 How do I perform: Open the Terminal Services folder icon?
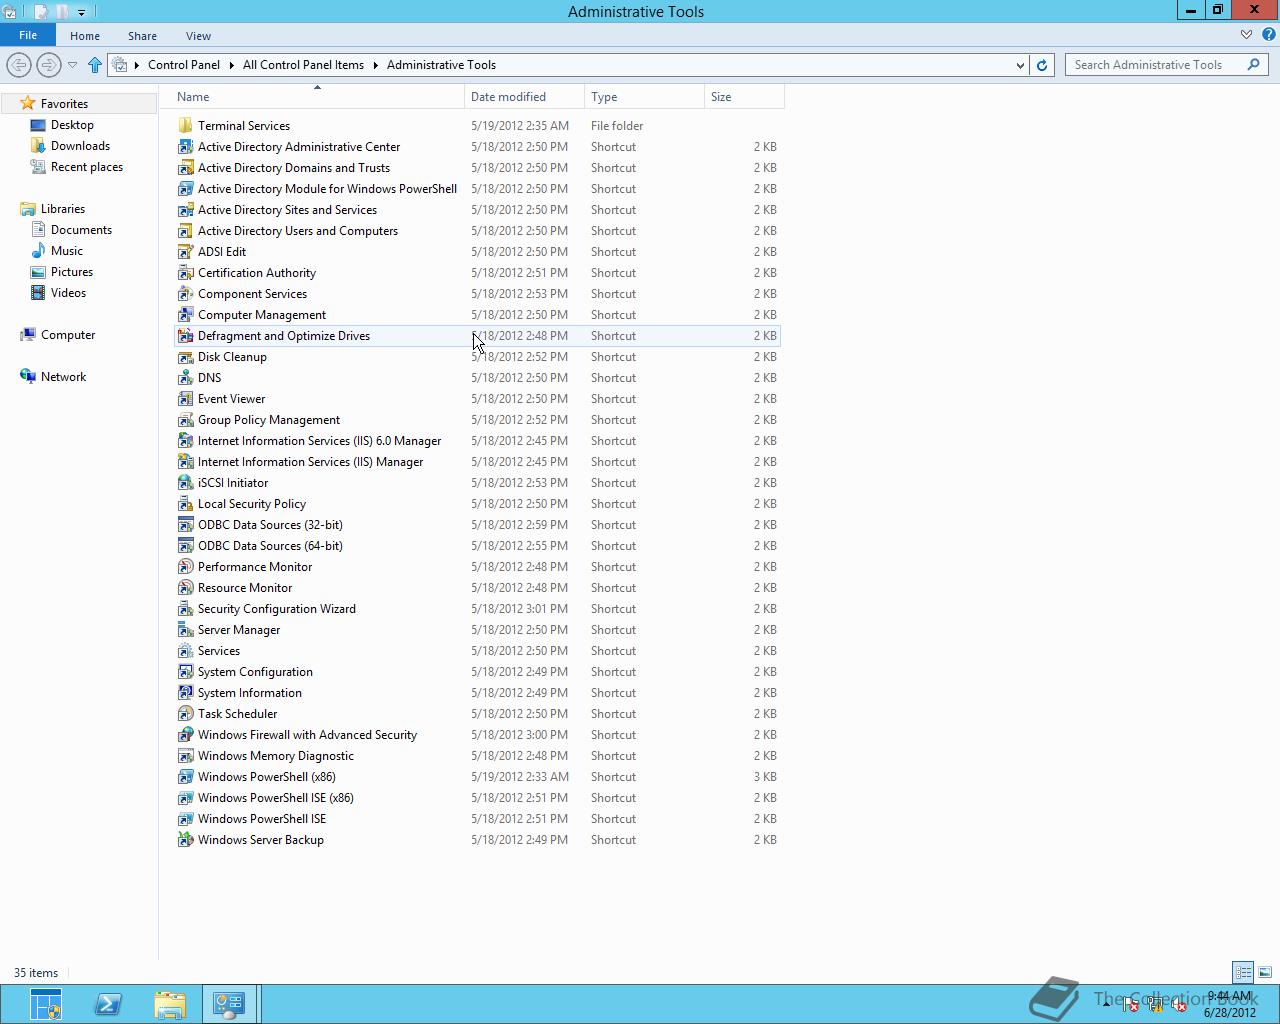tap(185, 126)
